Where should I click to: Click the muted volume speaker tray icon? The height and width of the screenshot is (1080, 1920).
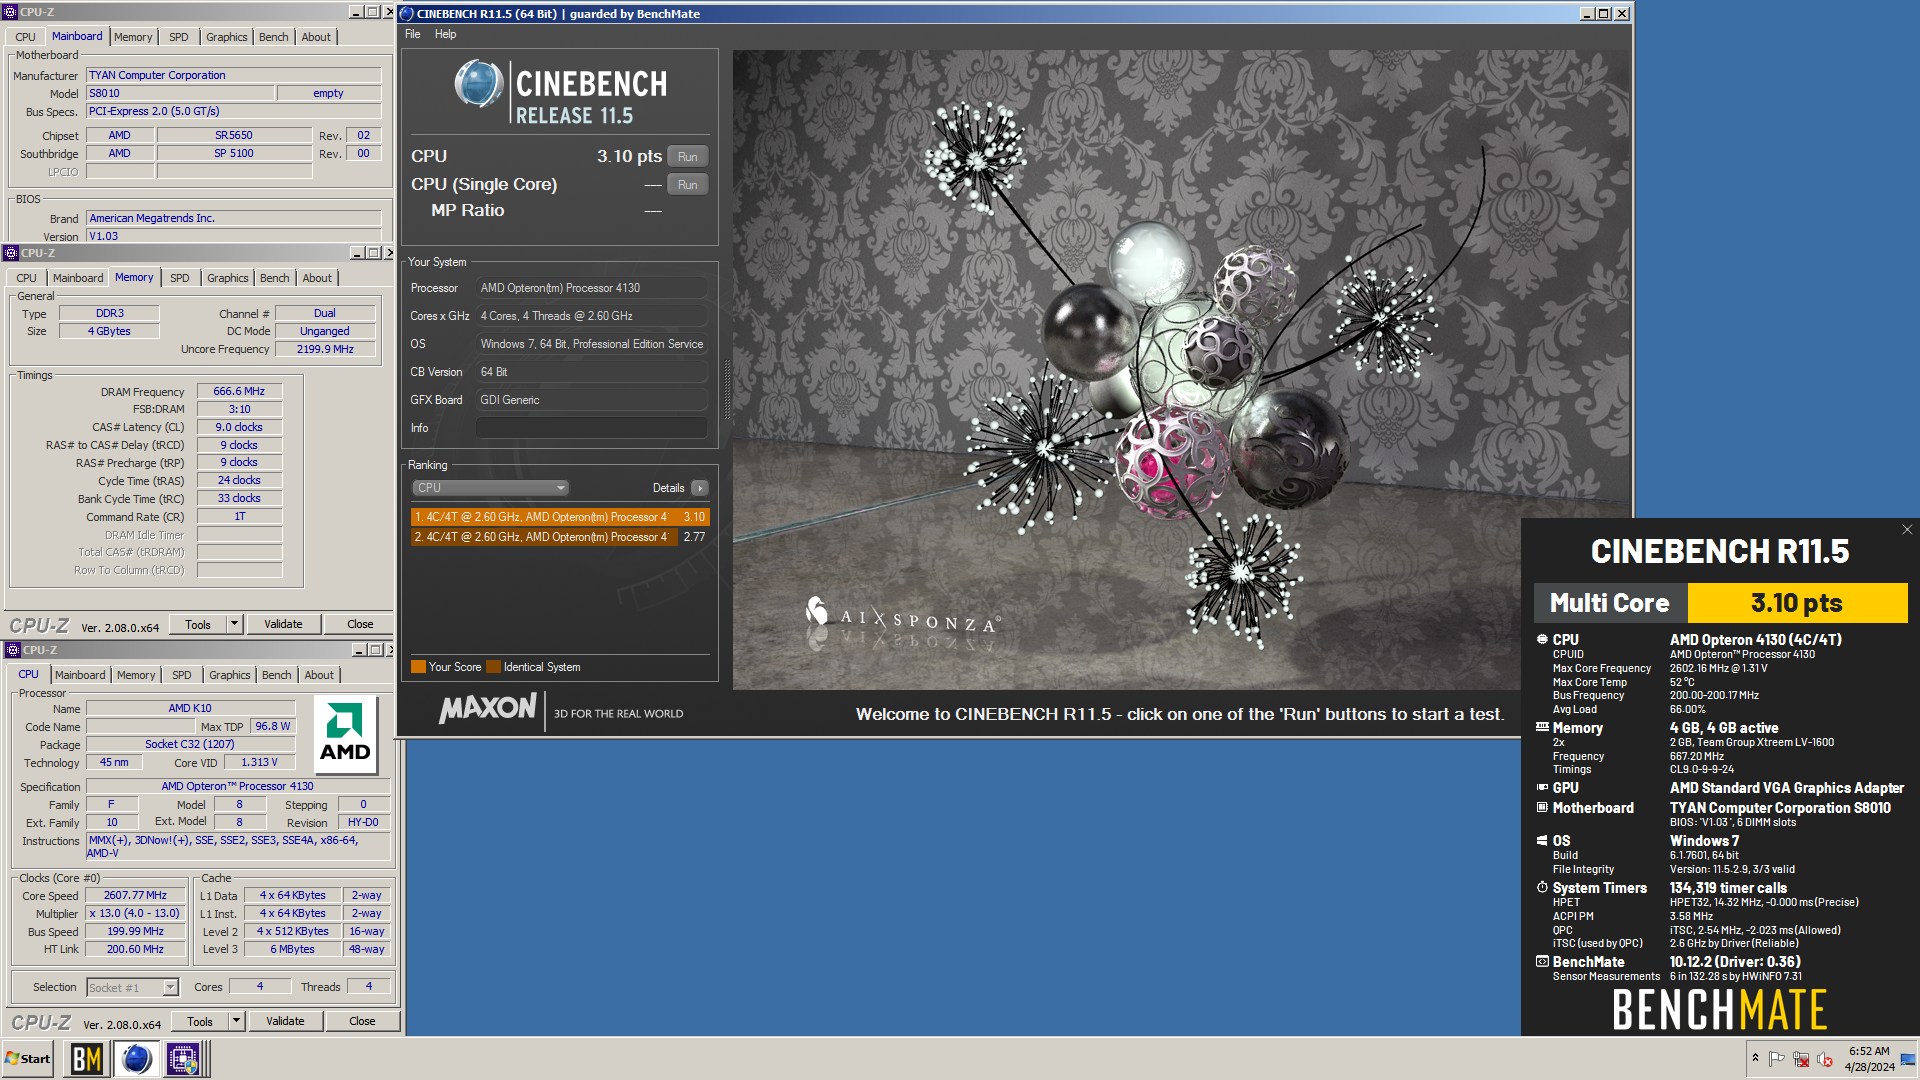(x=1825, y=1059)
